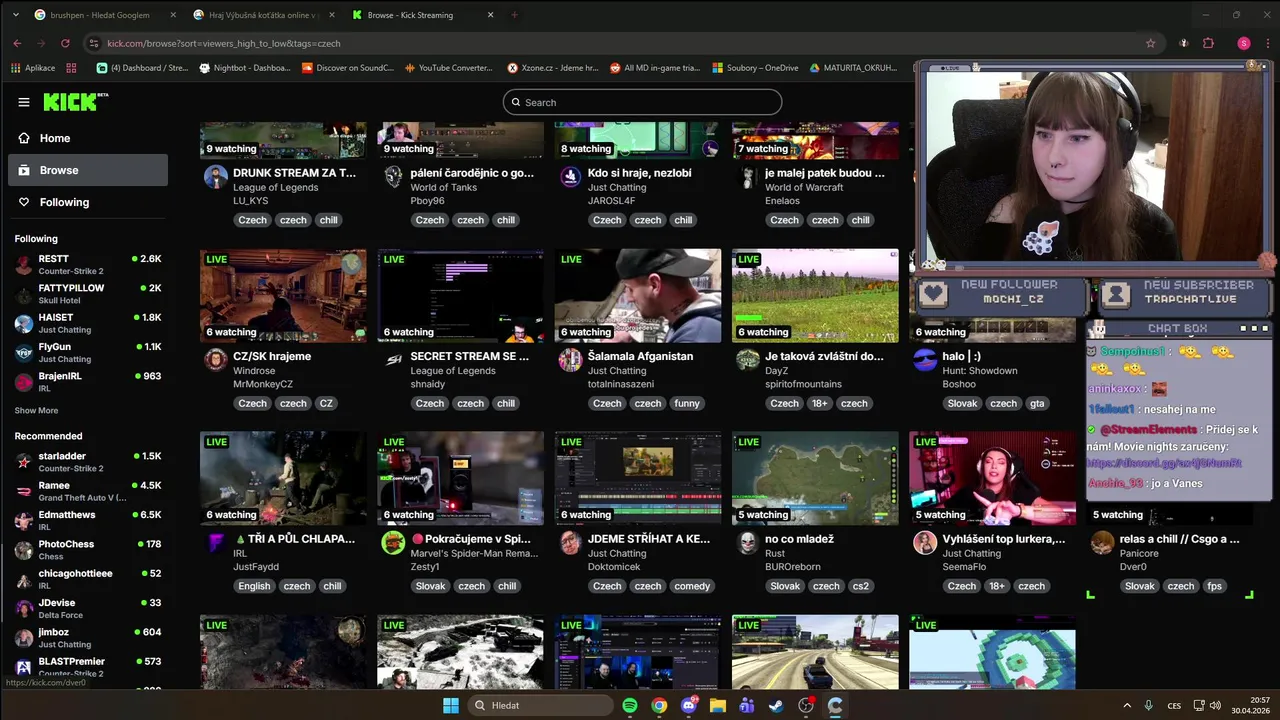This screenshot has height=720, width=1280.
Task: Open DayZ category link
Action: (x=777, y=371)
